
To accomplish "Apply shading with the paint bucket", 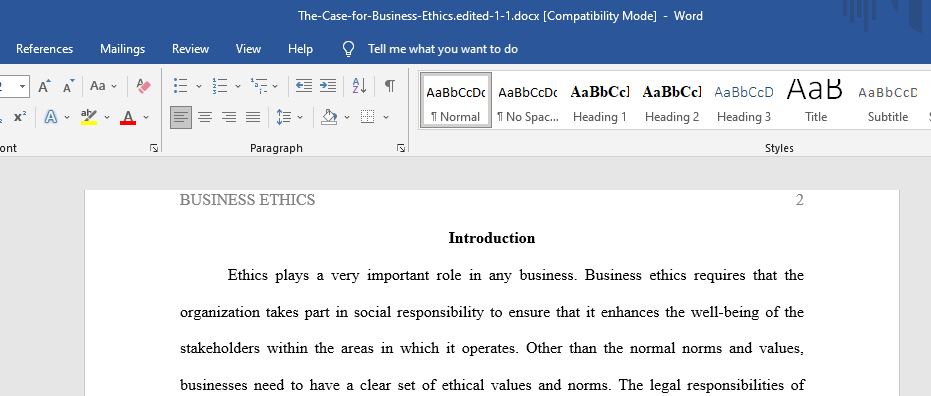I will (x=329, y=117).
